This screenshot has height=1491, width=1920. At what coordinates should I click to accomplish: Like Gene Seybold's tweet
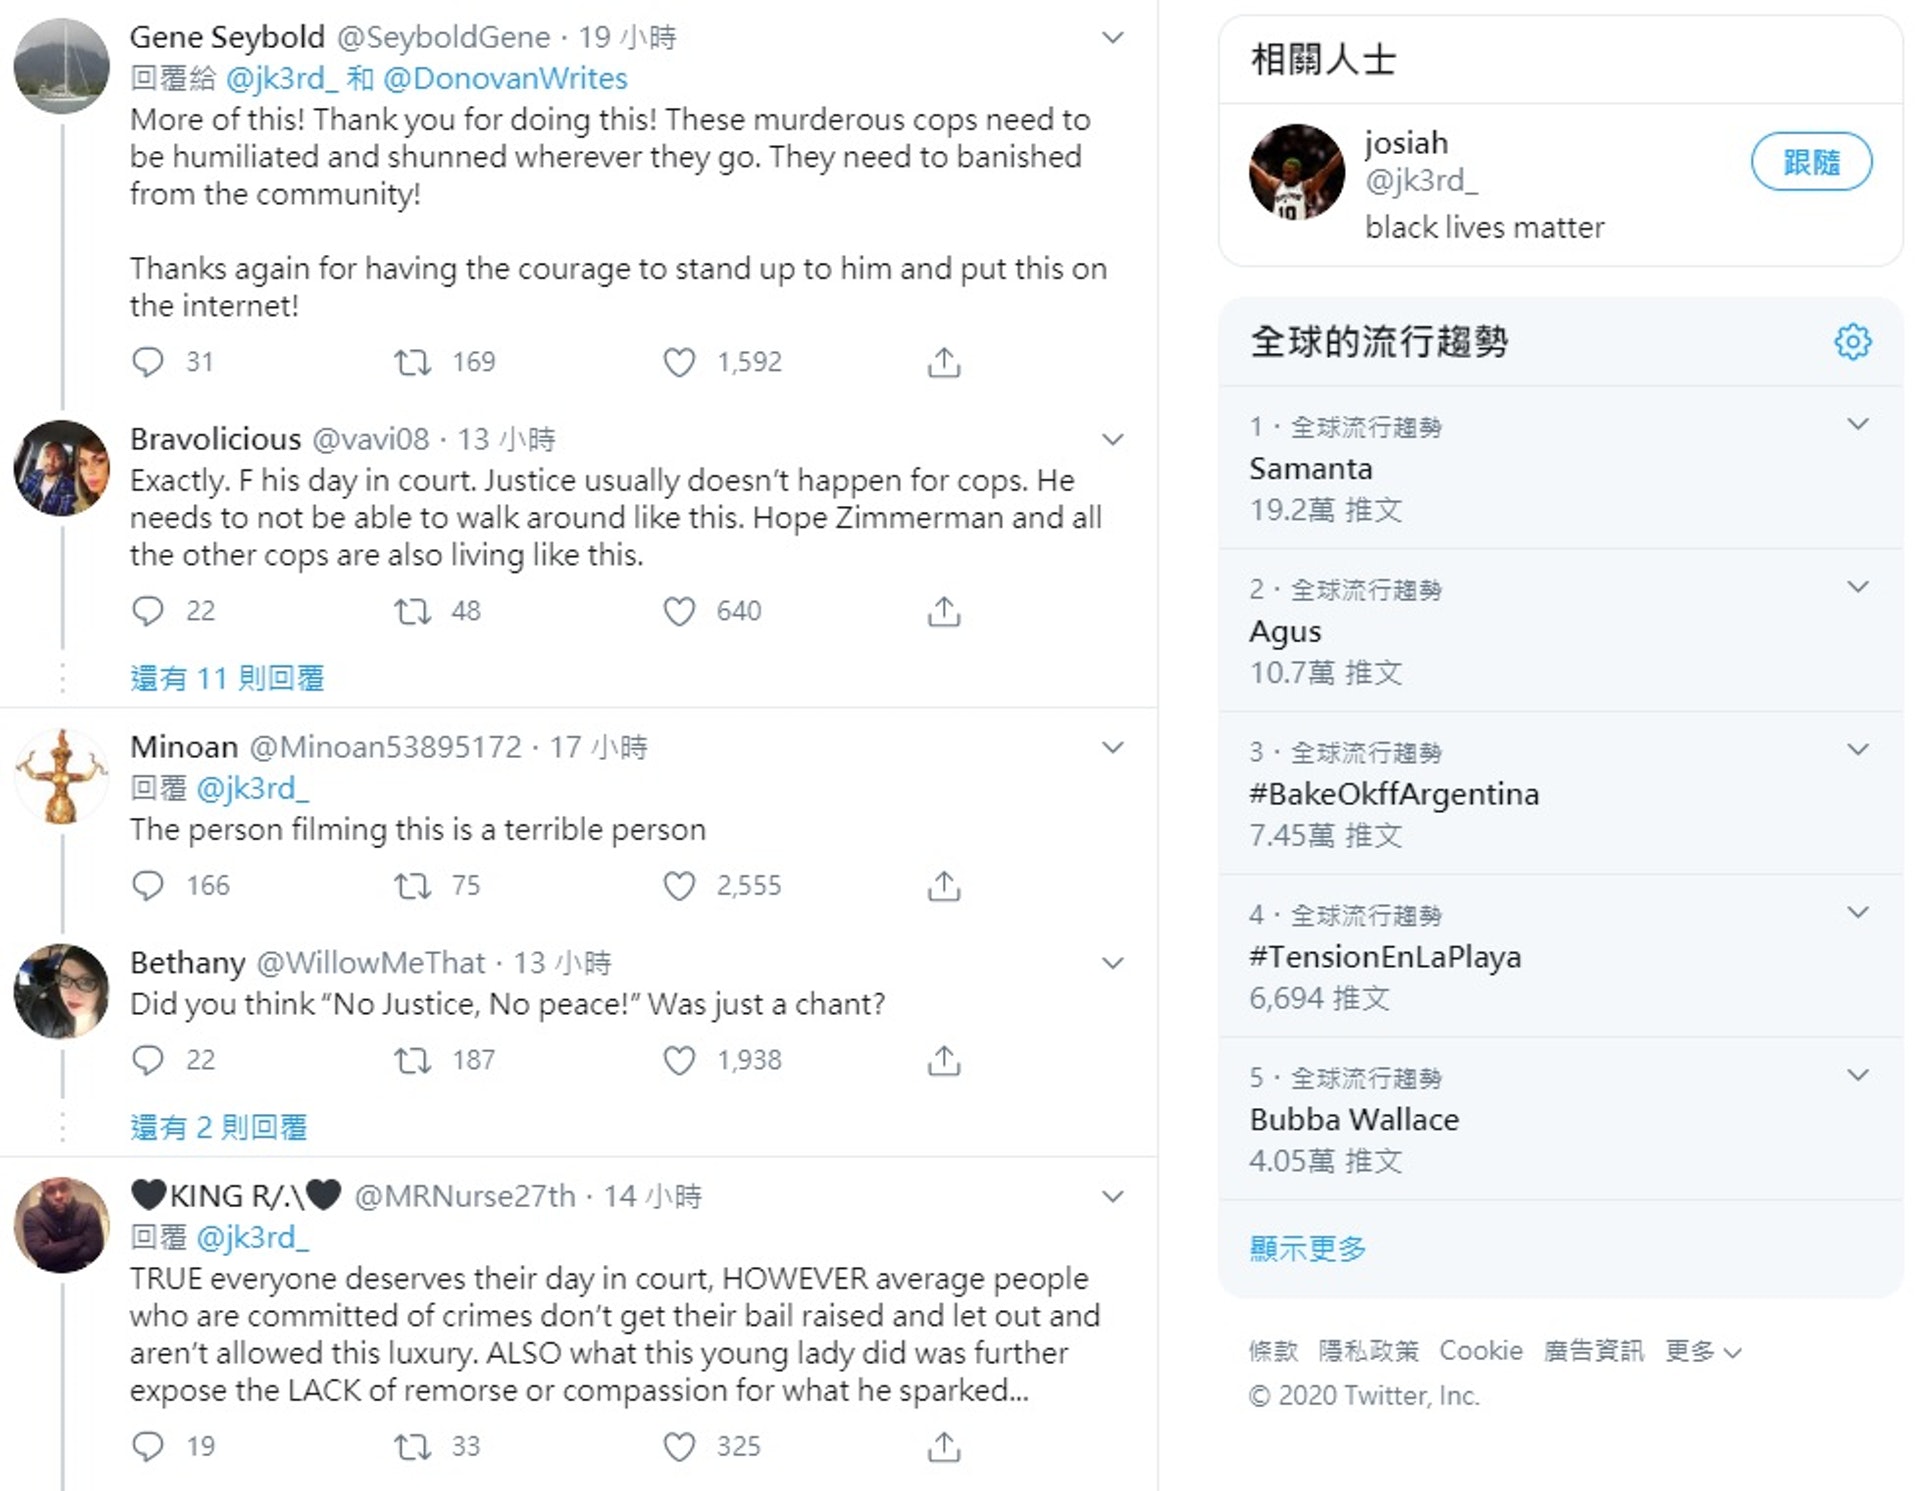point(679,362)
